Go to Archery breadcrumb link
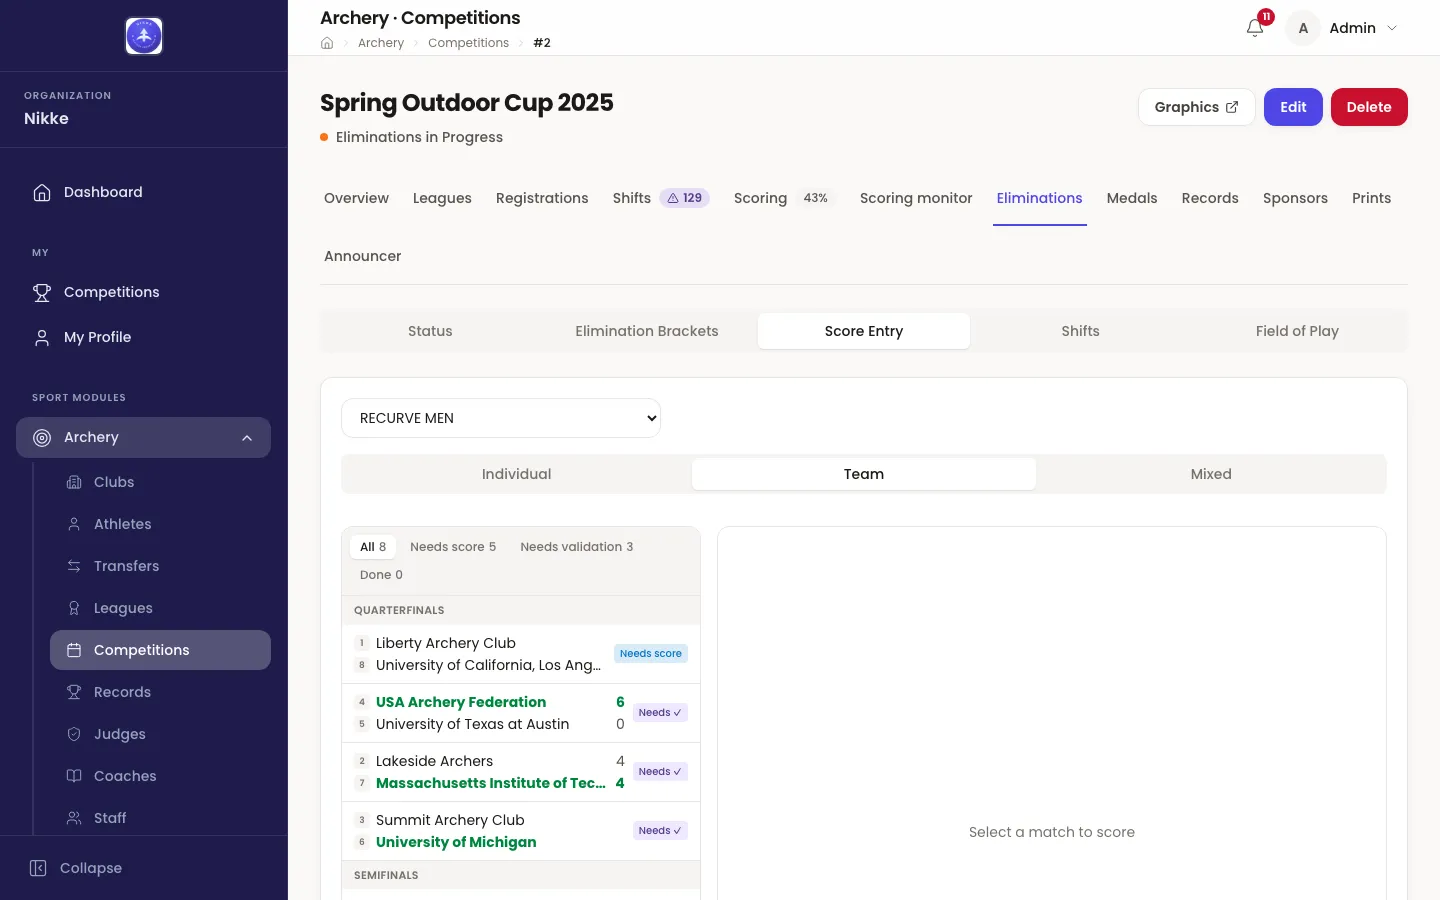Viewport: 1440px width, 900px height. [x=381, y=43]
